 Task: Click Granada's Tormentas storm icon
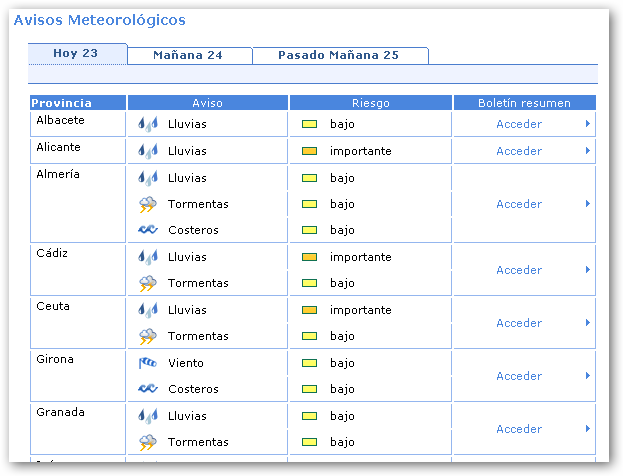point(148,442)
